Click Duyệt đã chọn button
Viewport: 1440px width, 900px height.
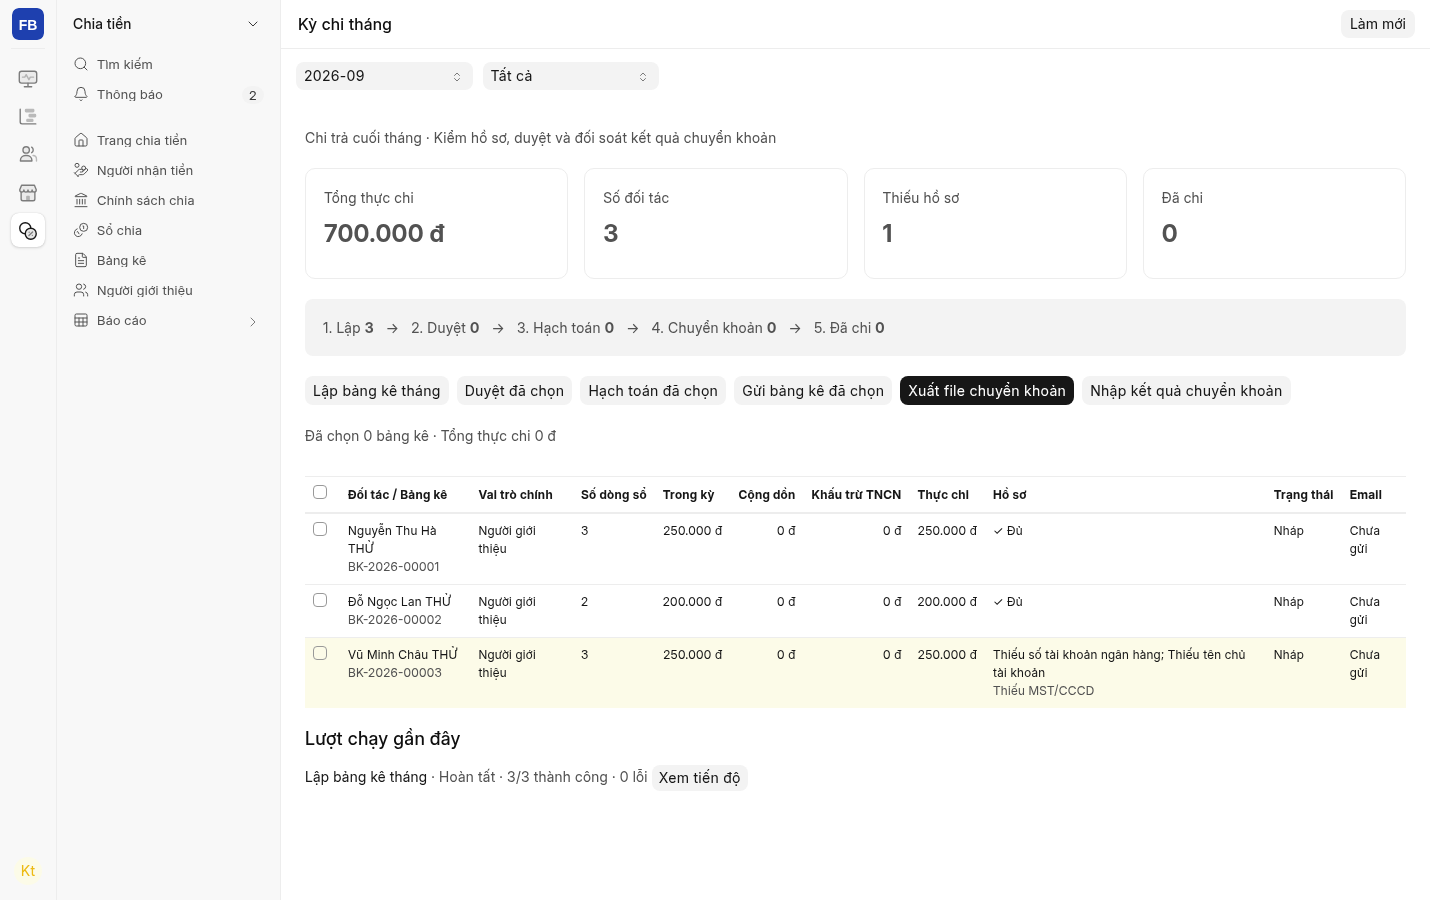click(x=514, y=391)
